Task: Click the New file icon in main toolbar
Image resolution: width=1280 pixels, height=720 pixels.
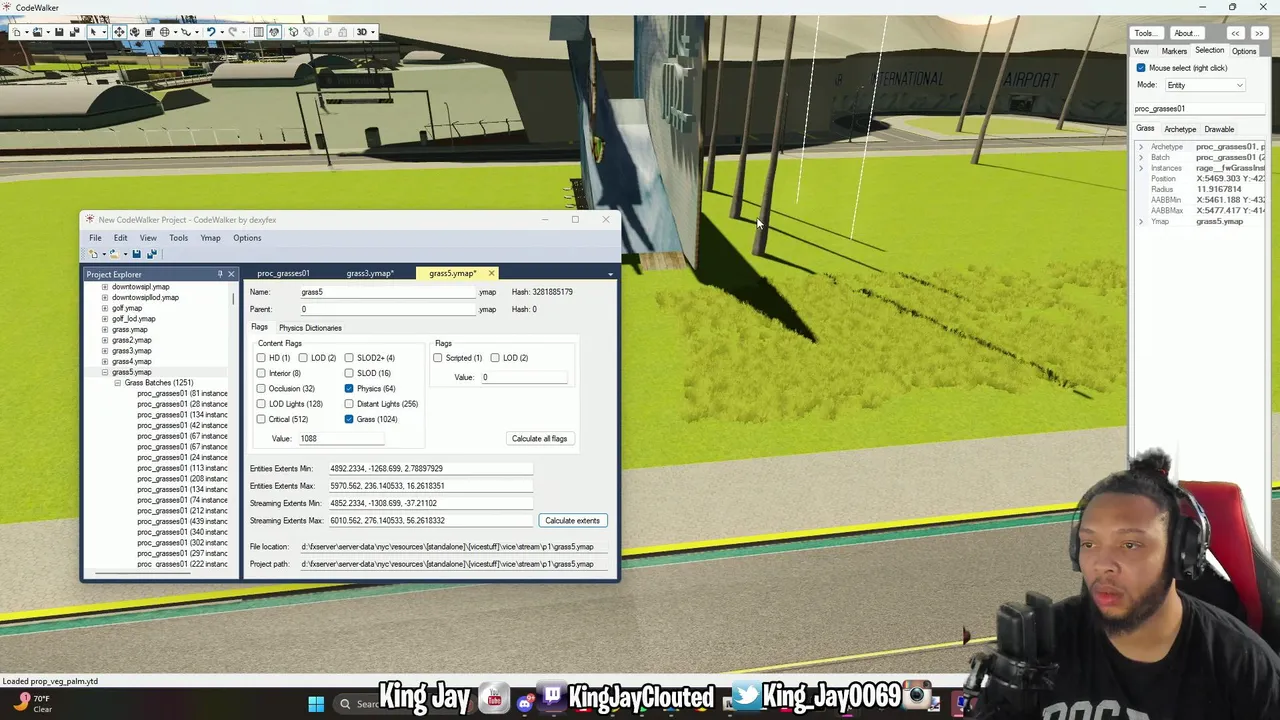Action: click(x=16, y=32)
